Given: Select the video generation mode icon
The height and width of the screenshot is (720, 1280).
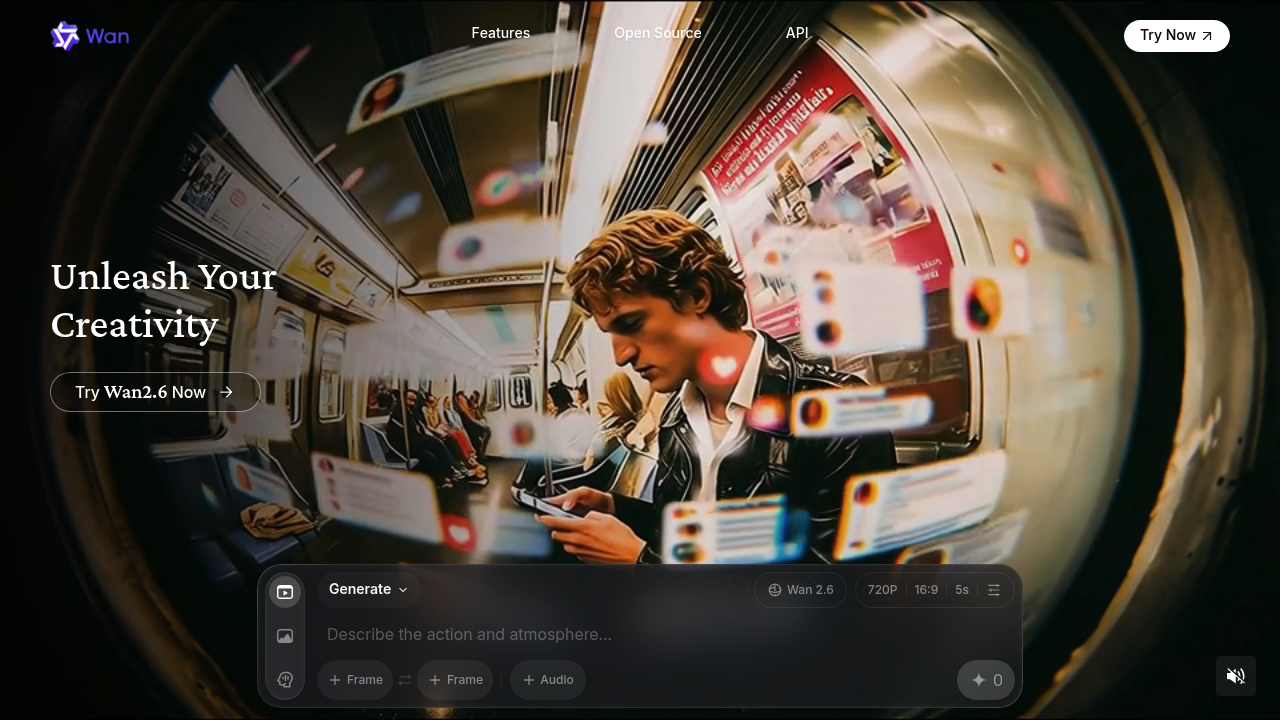Looking at the screenshot, I should (x=285, y=592).
